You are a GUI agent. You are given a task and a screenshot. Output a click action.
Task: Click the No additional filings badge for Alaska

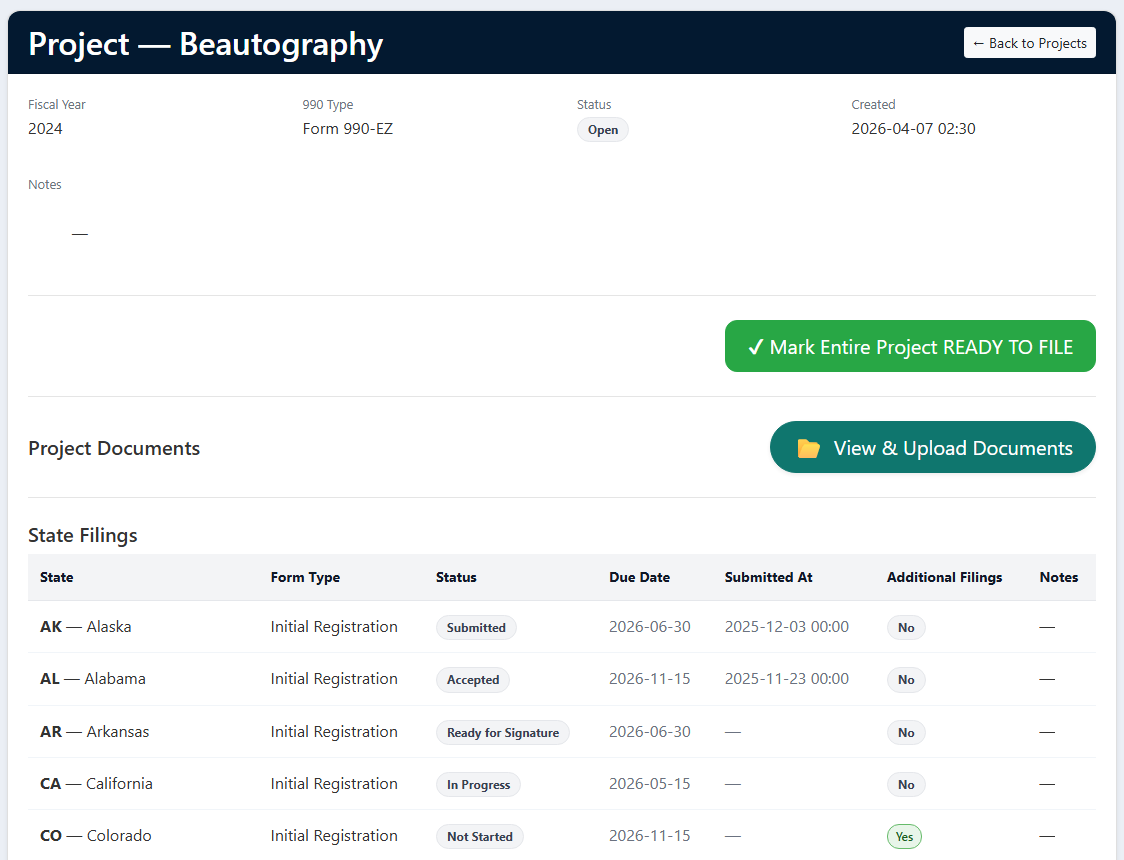906,628
